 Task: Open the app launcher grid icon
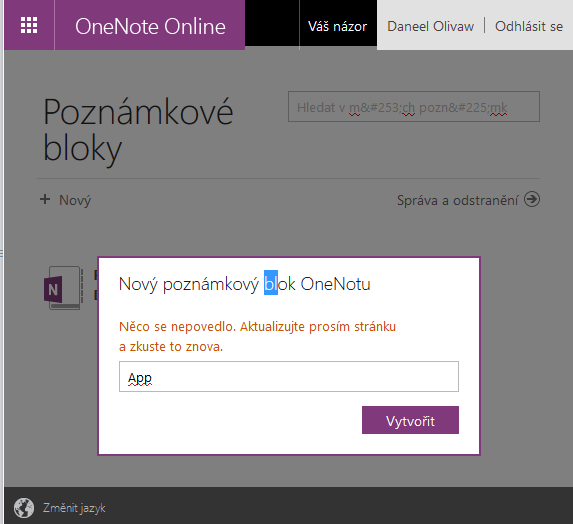pos(29,25)
